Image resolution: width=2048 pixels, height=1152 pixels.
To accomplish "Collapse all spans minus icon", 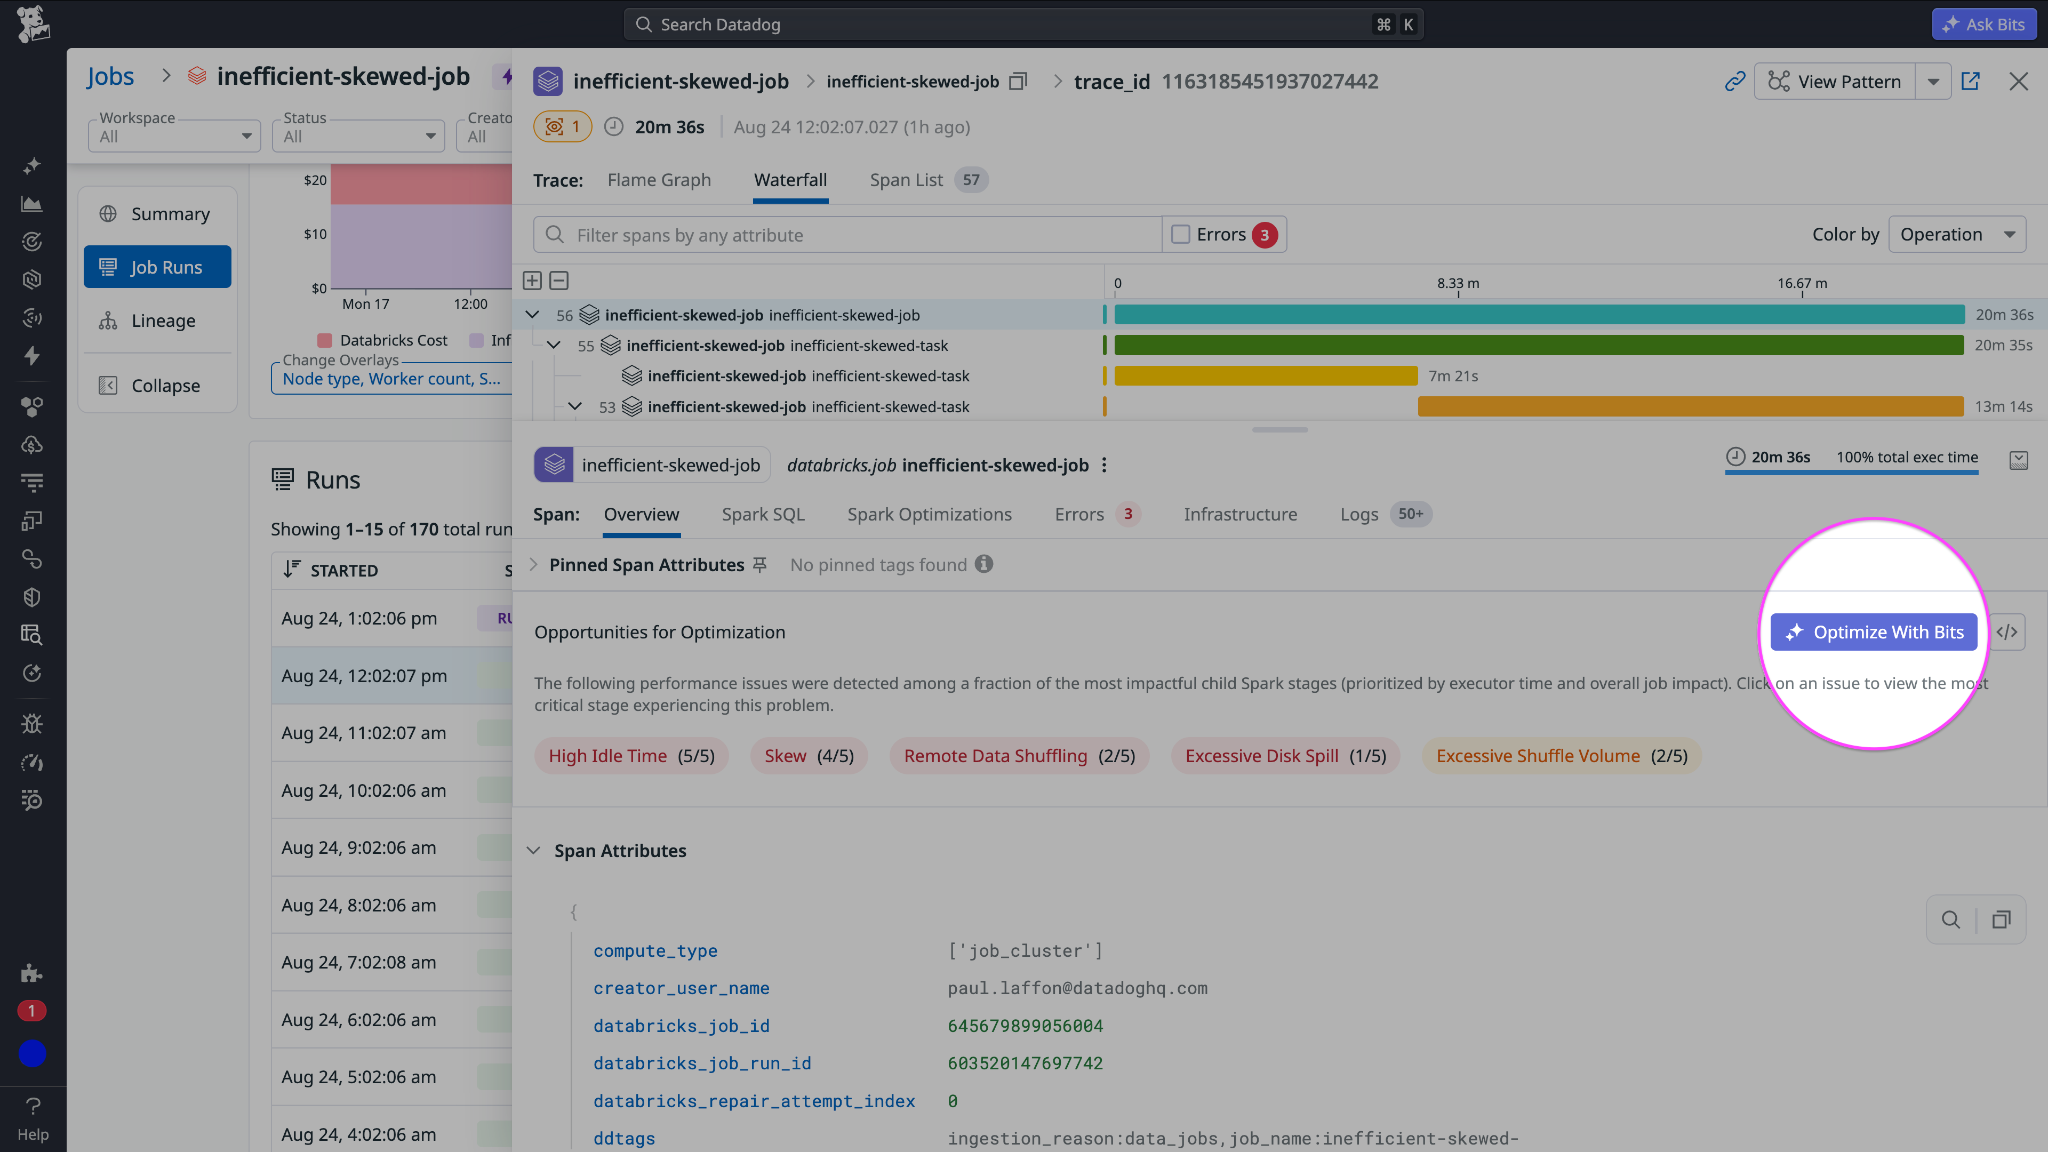I will point(559,281).
